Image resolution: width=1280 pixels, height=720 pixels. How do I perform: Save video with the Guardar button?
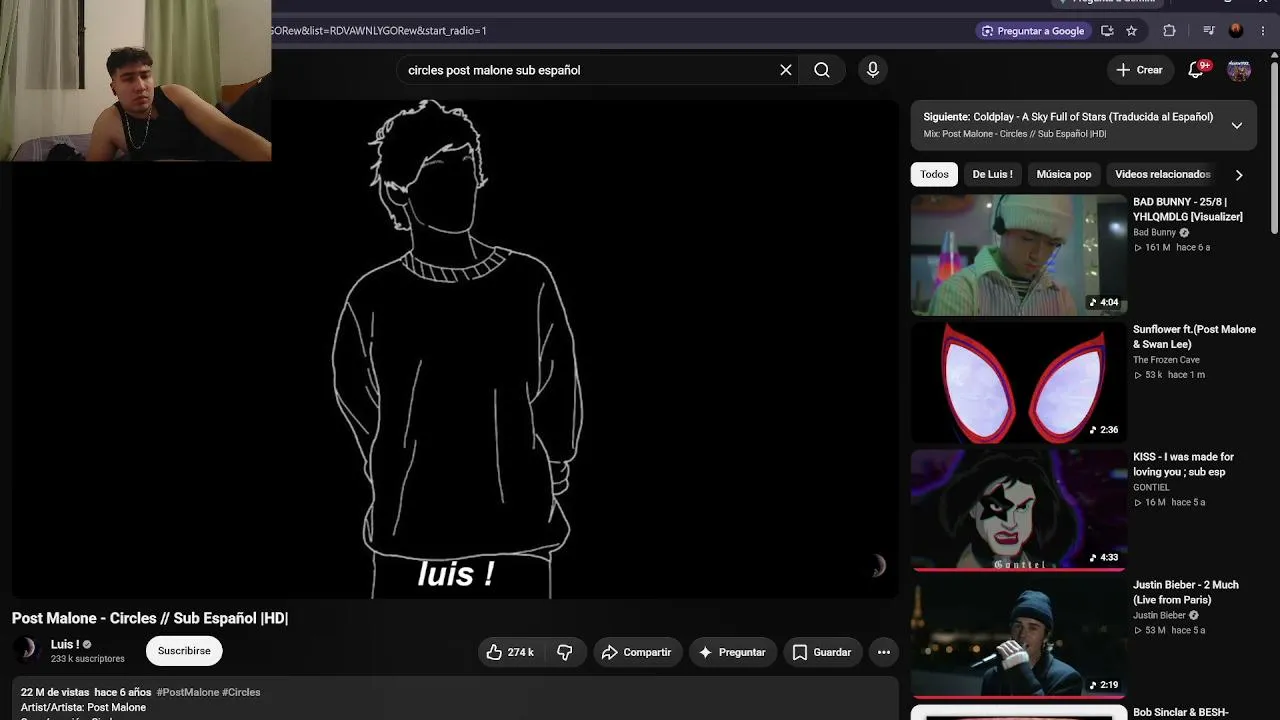pos(822,652)
